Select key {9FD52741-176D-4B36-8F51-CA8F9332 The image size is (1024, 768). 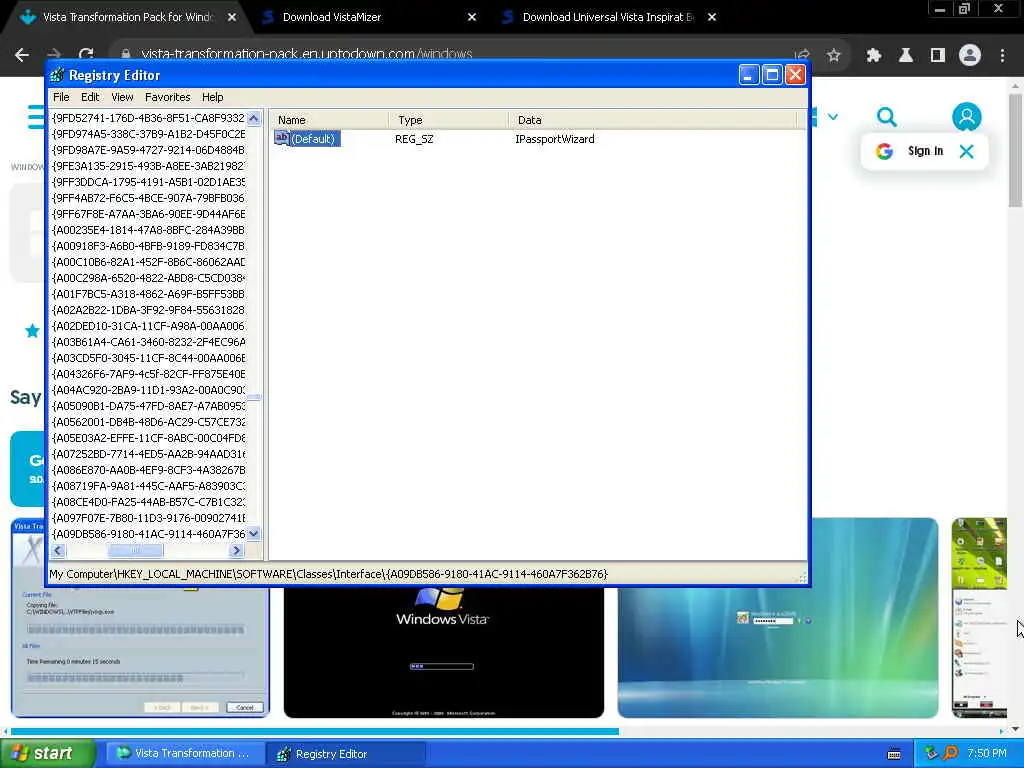(x=148, y=118)
